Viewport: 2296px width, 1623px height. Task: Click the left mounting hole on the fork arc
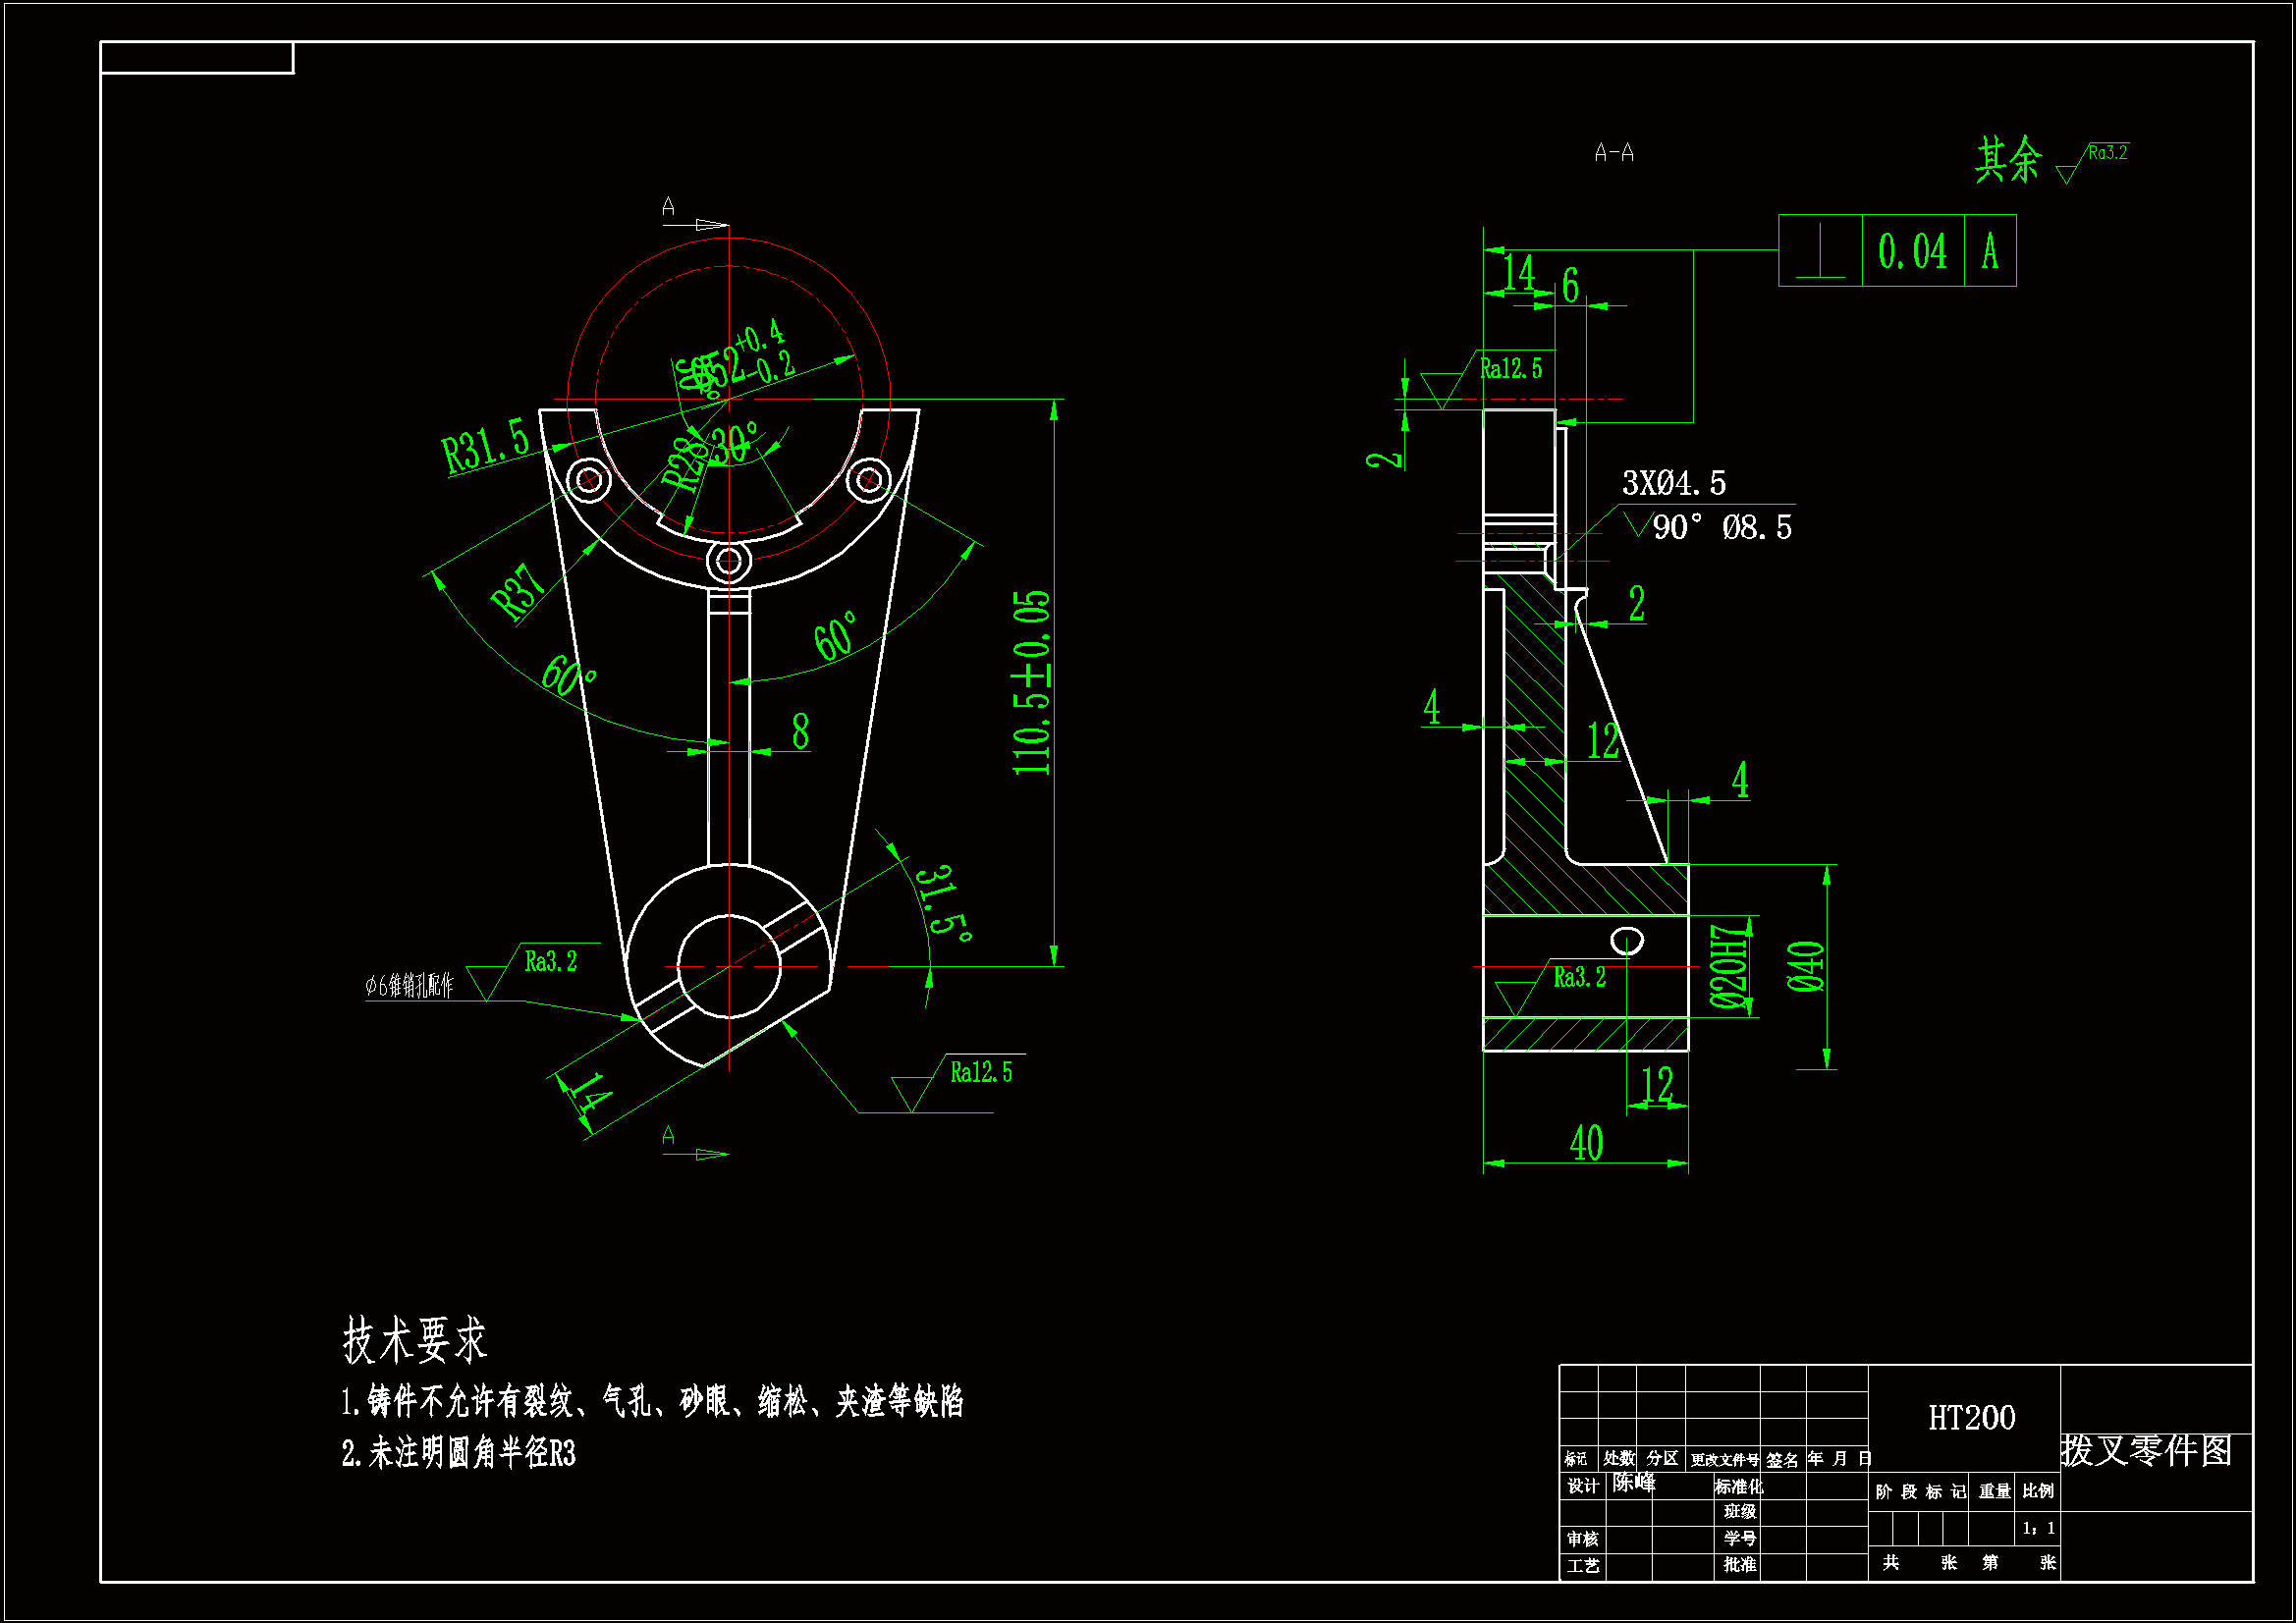tap(589, 480)
